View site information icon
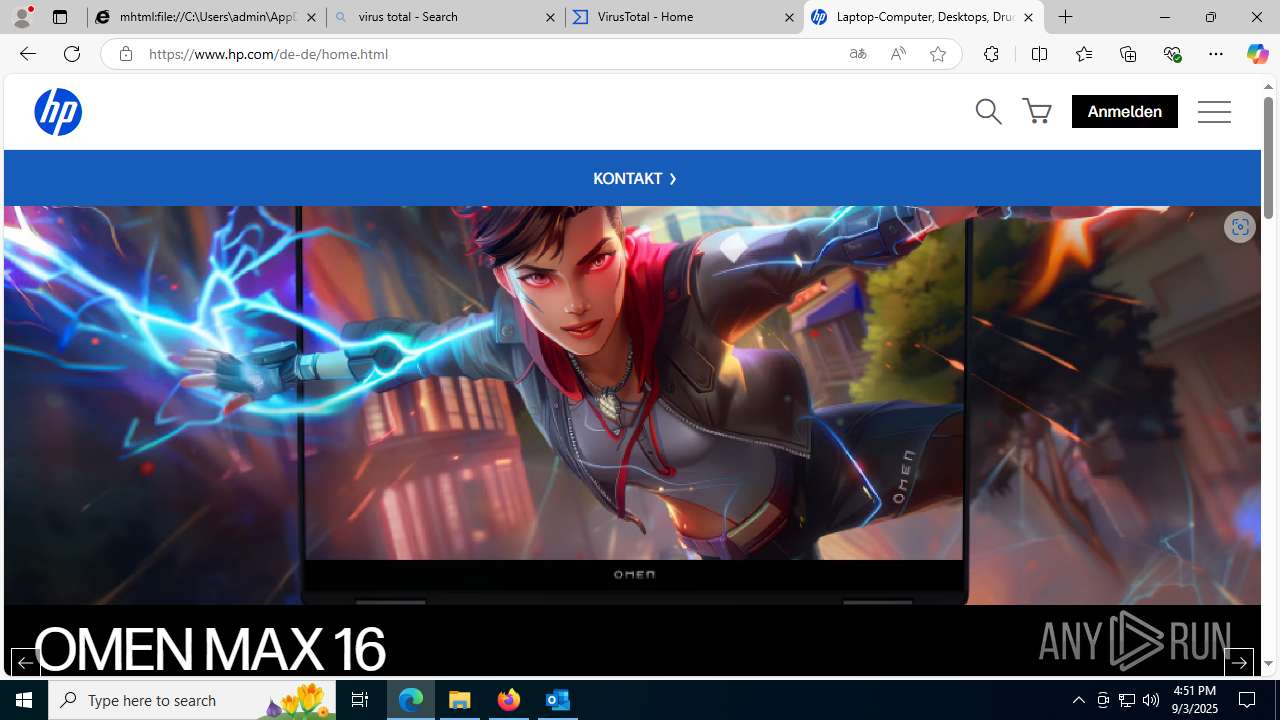Image resolution: width=1280 pixels, height=720 pixels. (125, 54)
